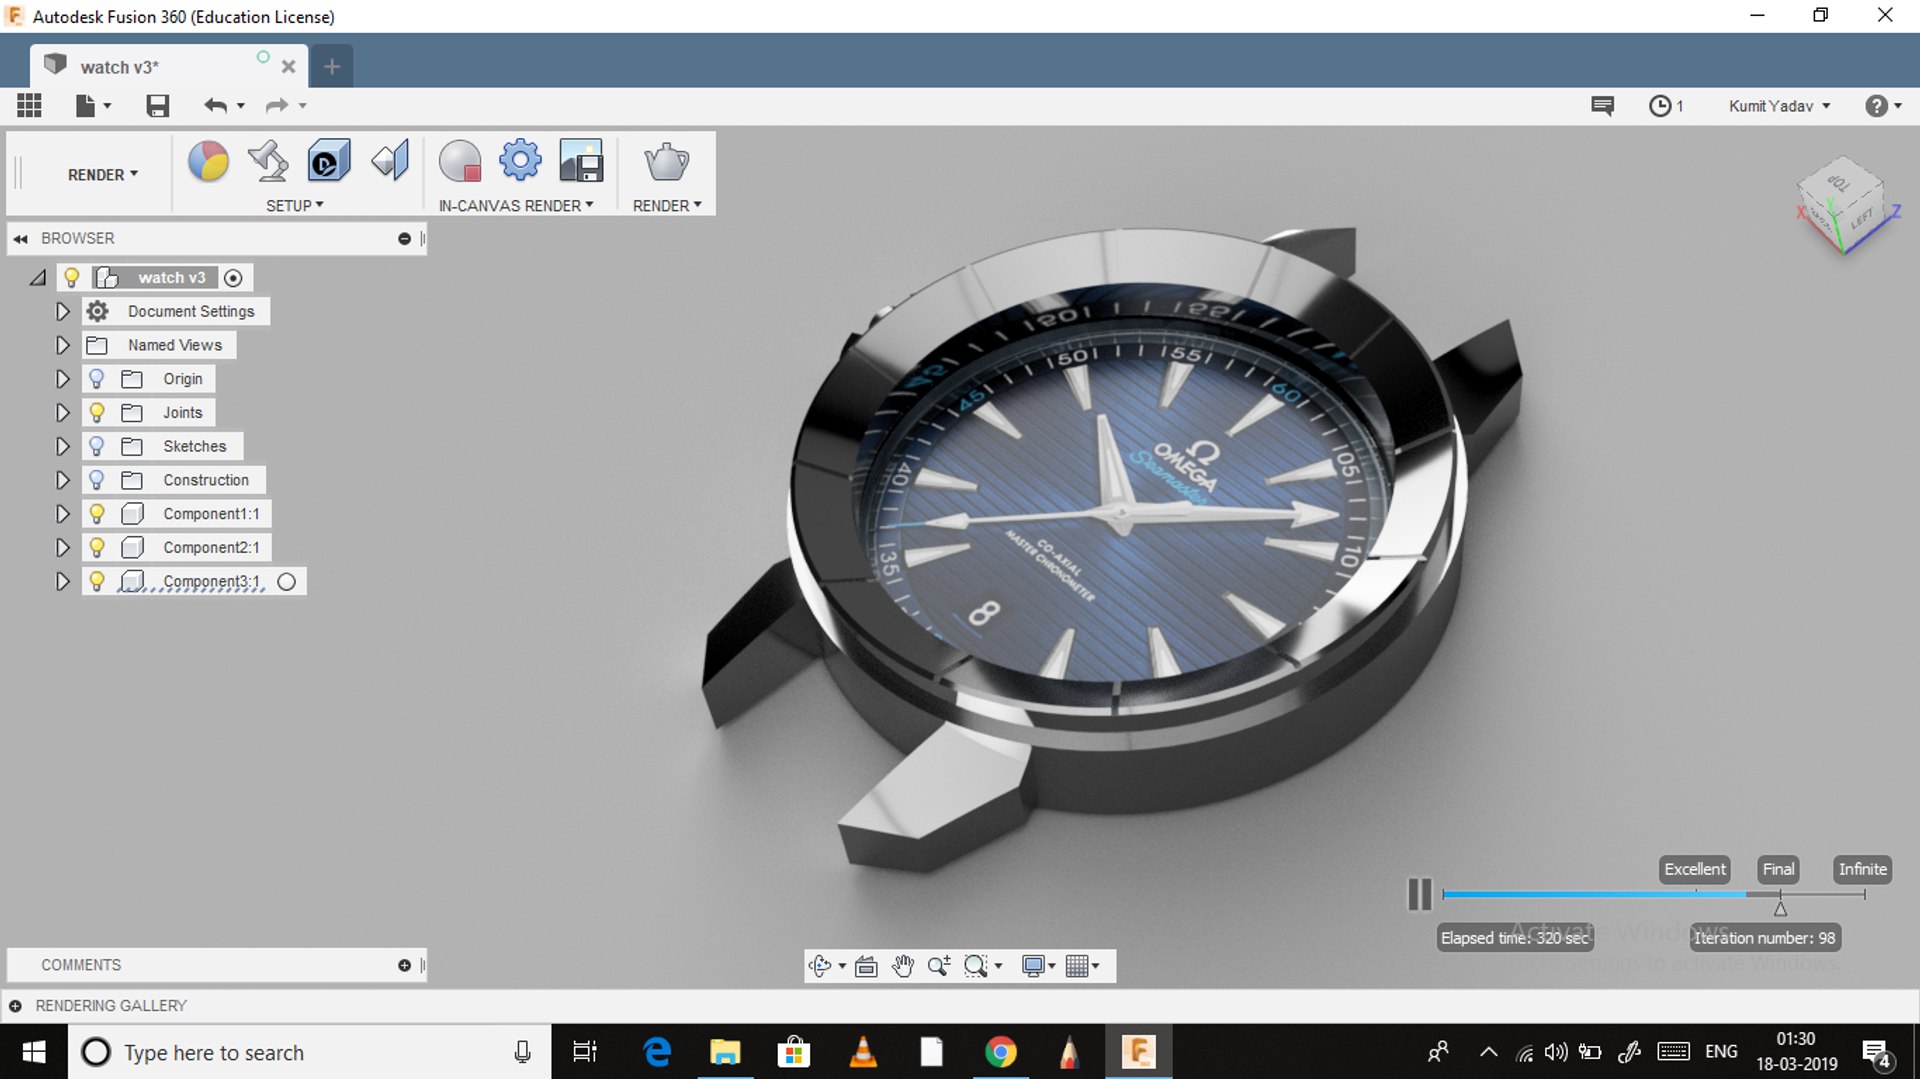1920x1079 pixels.
Task: Toggle Construction folder visibility bulb
Action: tap(97, 480)
